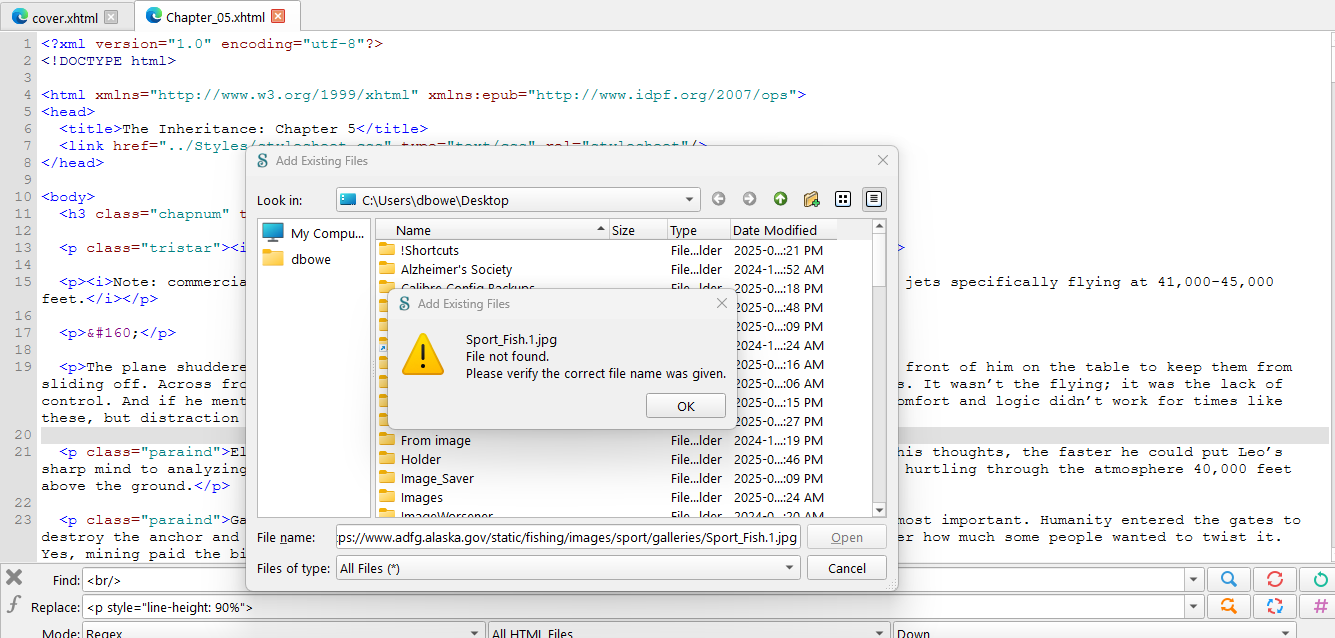The width and height of the screenshot is (1335, 638).
Task: Switch file dialog to detail view icon
Action: [874, 199]
